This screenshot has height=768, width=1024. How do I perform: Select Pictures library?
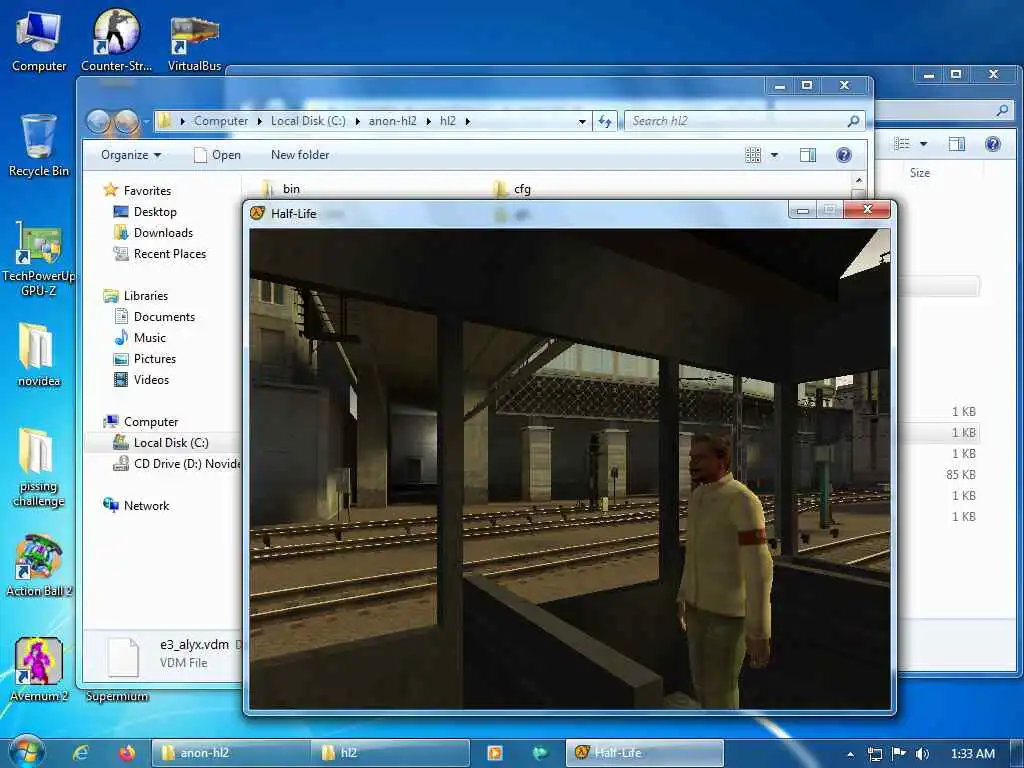point(145,359)
